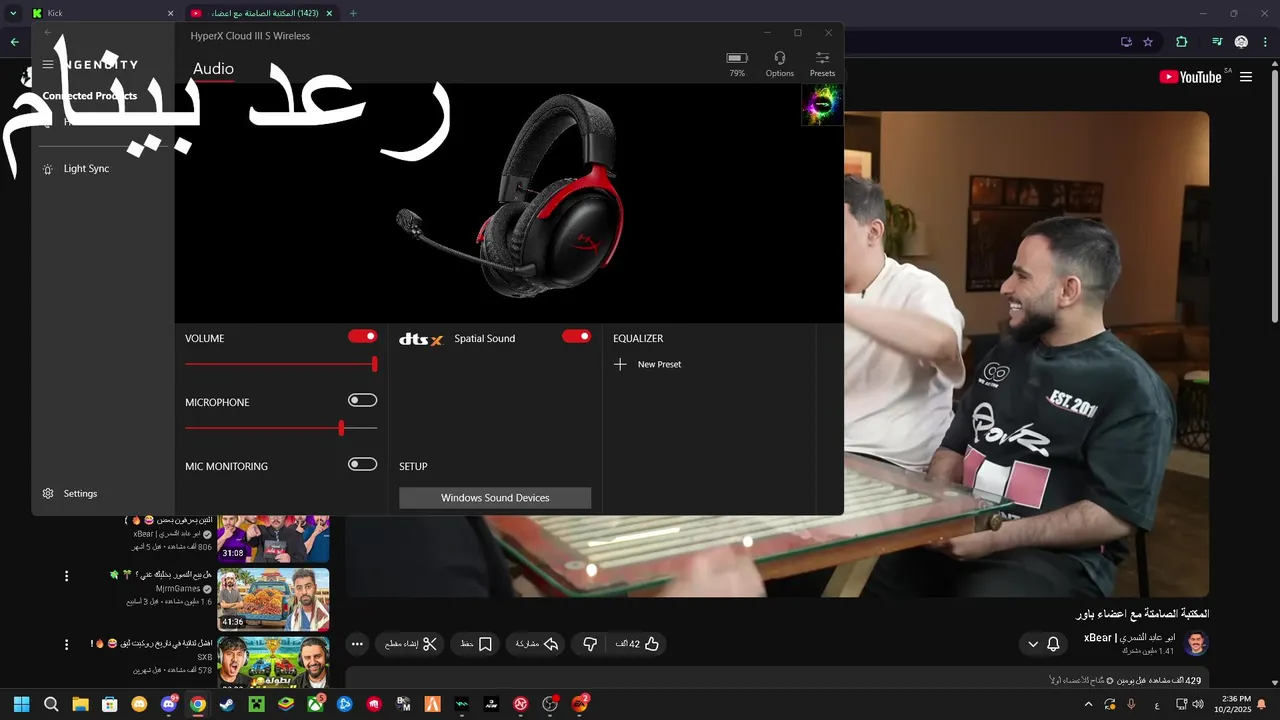Toggle the VOLUME switch off
Image resolution: width=1280 pixels, height=720 pixels.
pyautogui.click(x=362, y=336)
